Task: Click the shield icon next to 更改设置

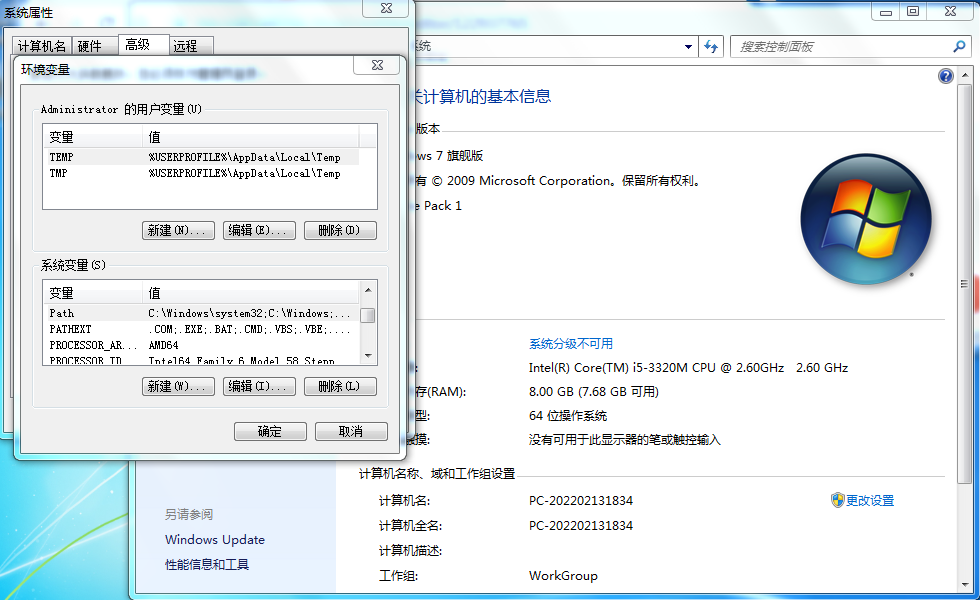Action: click(x=838, y=500)
